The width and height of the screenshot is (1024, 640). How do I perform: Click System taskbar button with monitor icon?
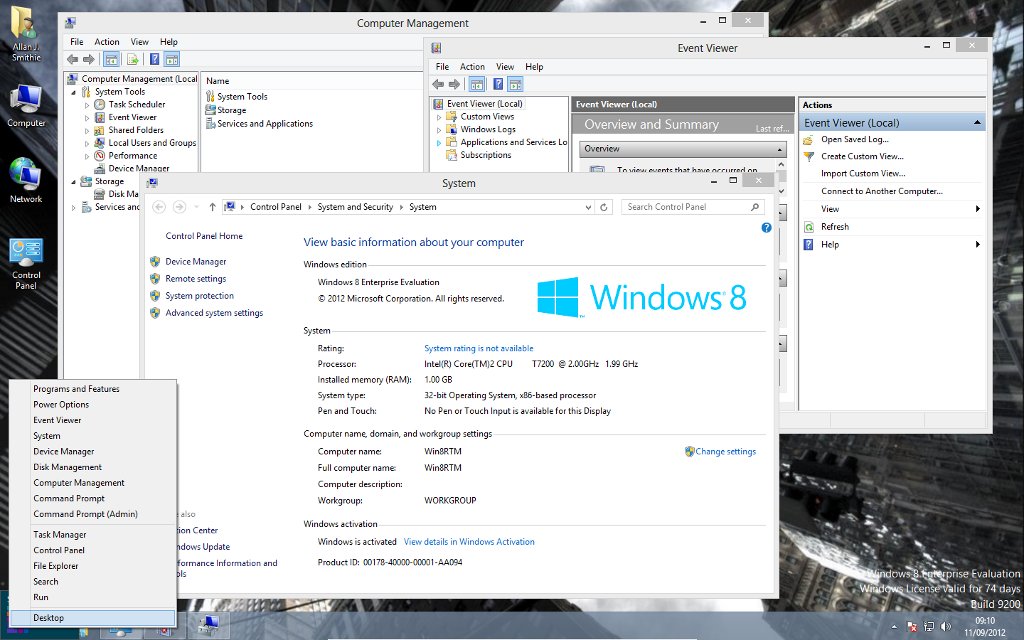click(x=209, y=625)
